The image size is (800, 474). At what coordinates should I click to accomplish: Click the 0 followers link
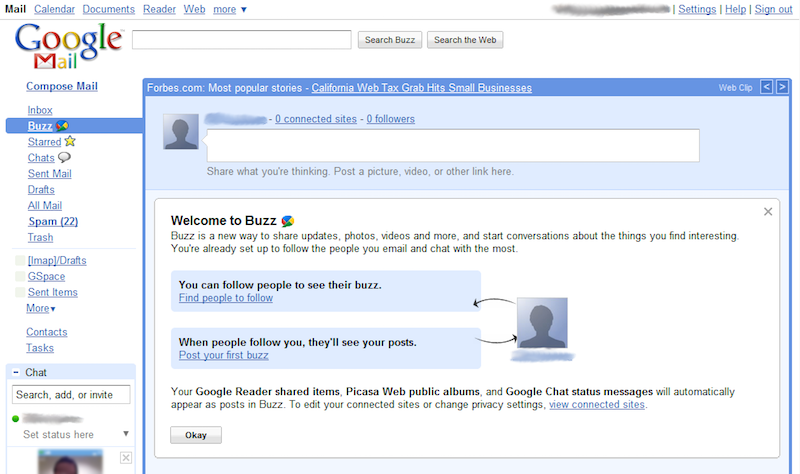(x=390, y=119)
